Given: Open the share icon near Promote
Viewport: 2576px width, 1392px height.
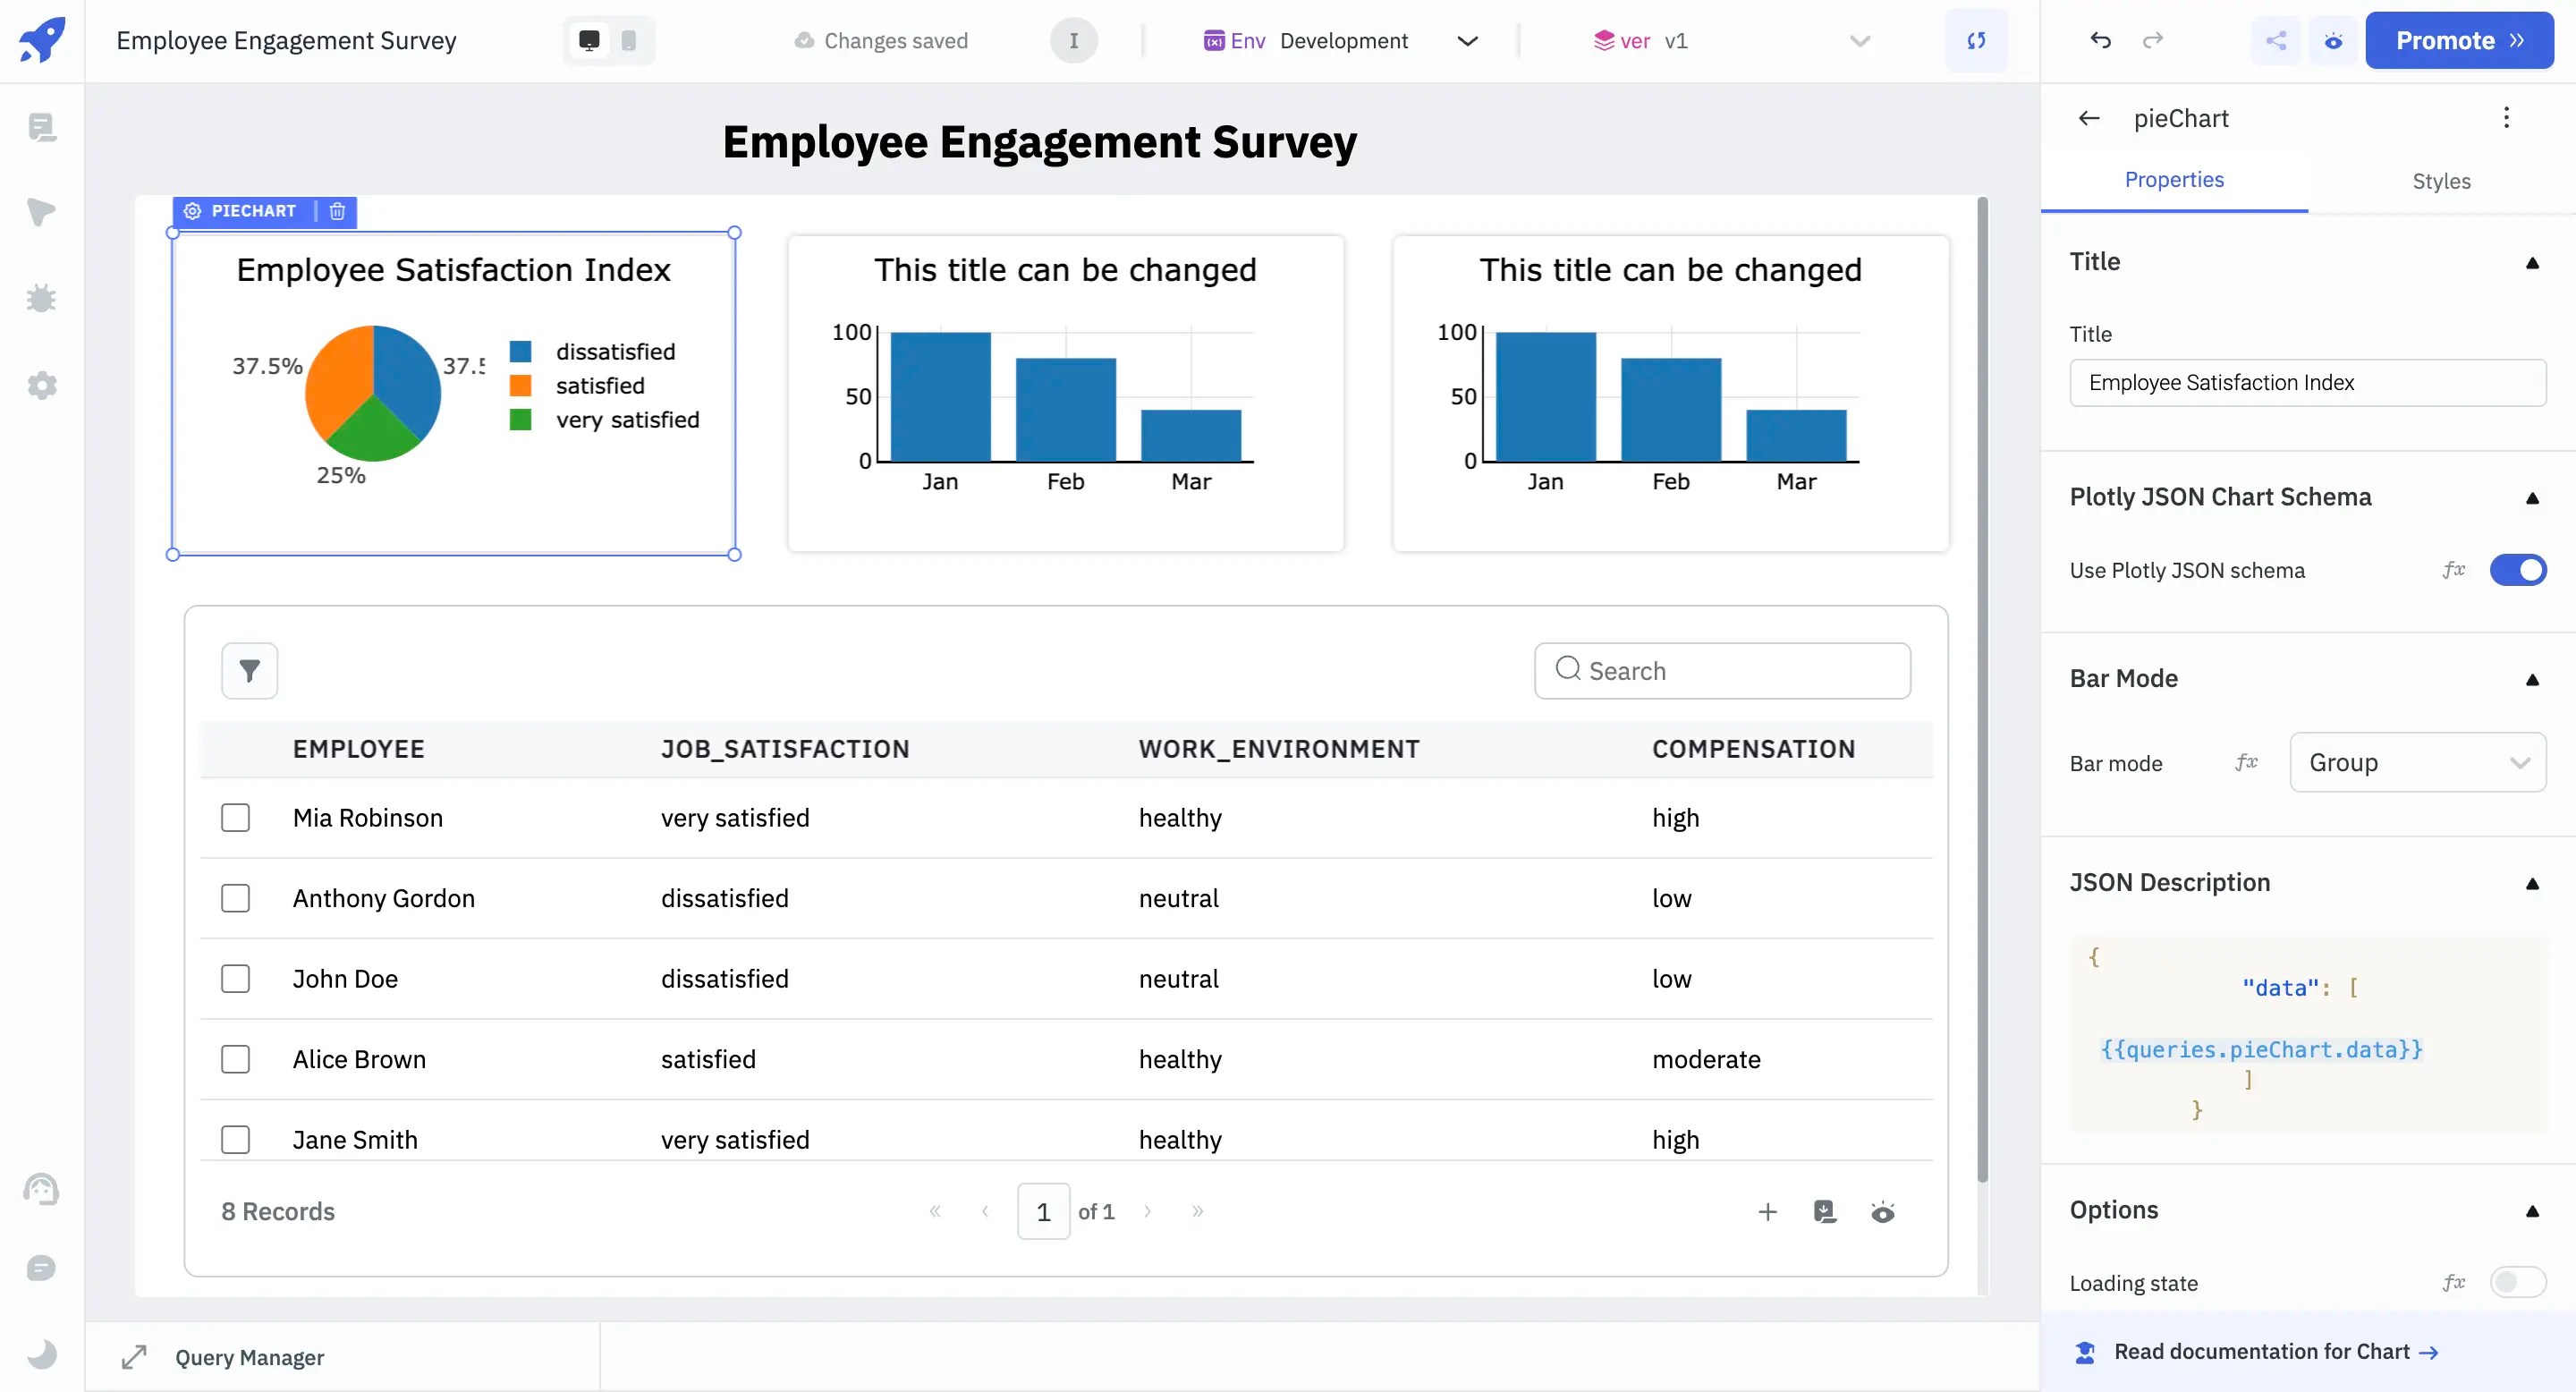Looking at the screenshot, I should click(x=2276, y=40).
